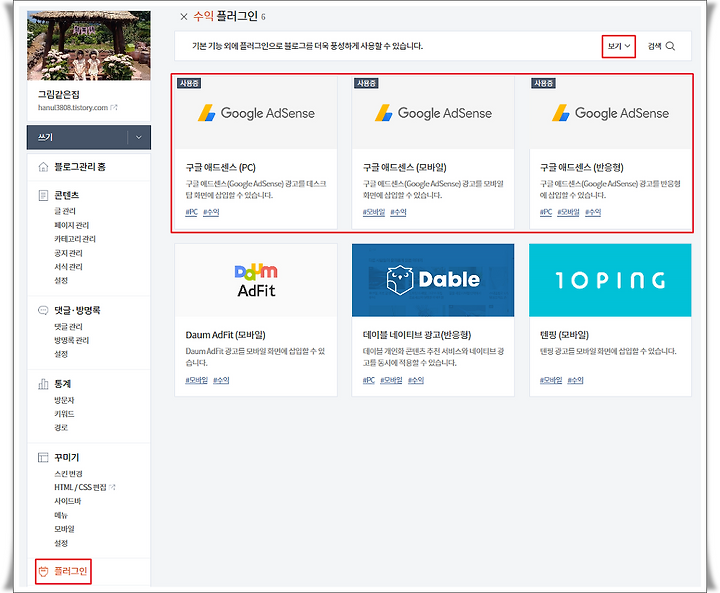Viewport: 720px width, 593px height.
Task: Click #PC tag on 구글 애드센스 (PC) card
Action: (x=191, y=212)
